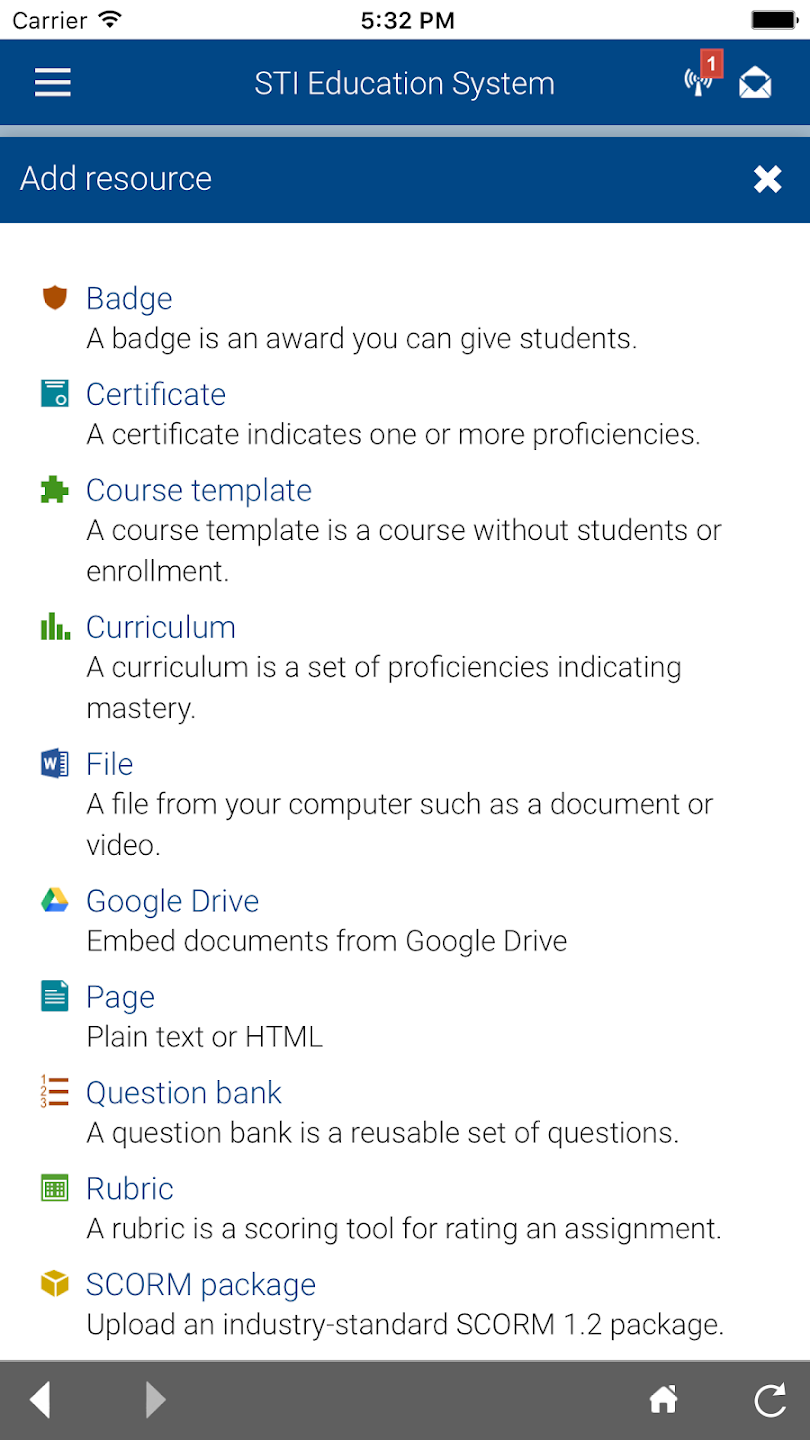Image resolution: width=810 pixels, height=1440 pixels.
Task: Click the Question bank numbered list icon
Action: tap(54, 1091)
